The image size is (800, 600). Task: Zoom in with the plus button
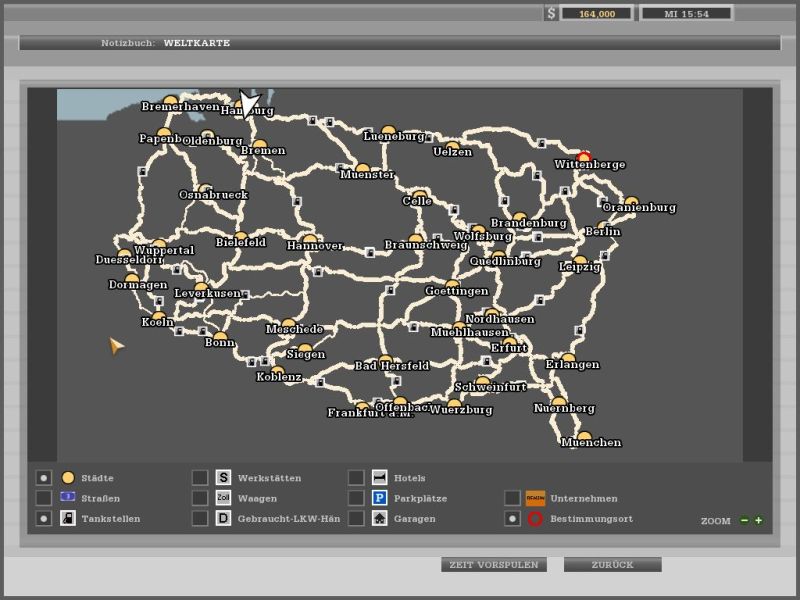coord(759,521)
